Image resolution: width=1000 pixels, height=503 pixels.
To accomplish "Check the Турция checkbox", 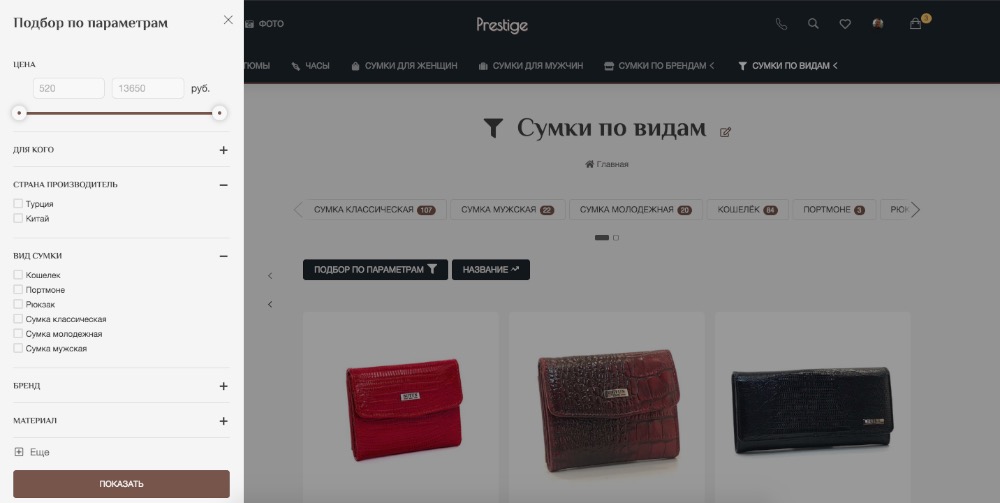I will coord(18,203).
